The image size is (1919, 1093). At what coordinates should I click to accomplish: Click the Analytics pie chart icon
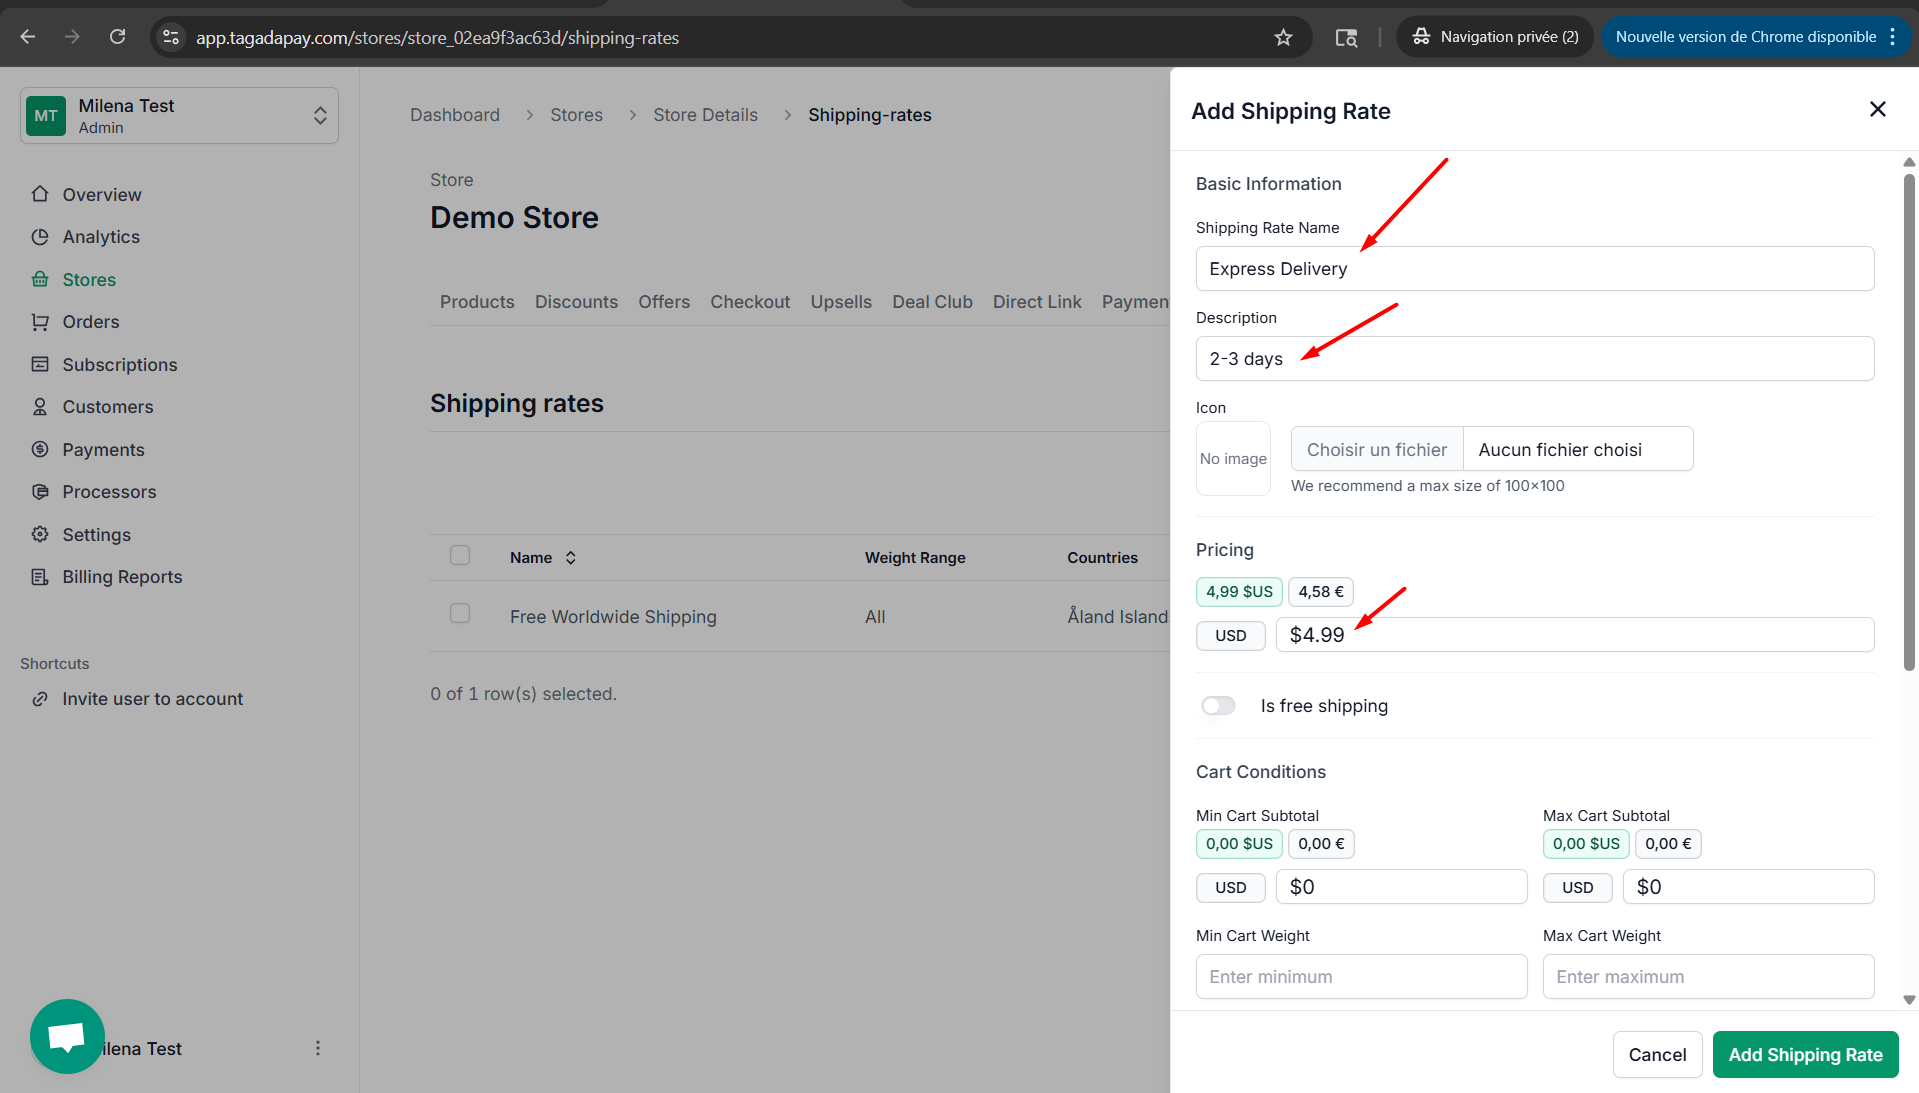coord(40,237)
